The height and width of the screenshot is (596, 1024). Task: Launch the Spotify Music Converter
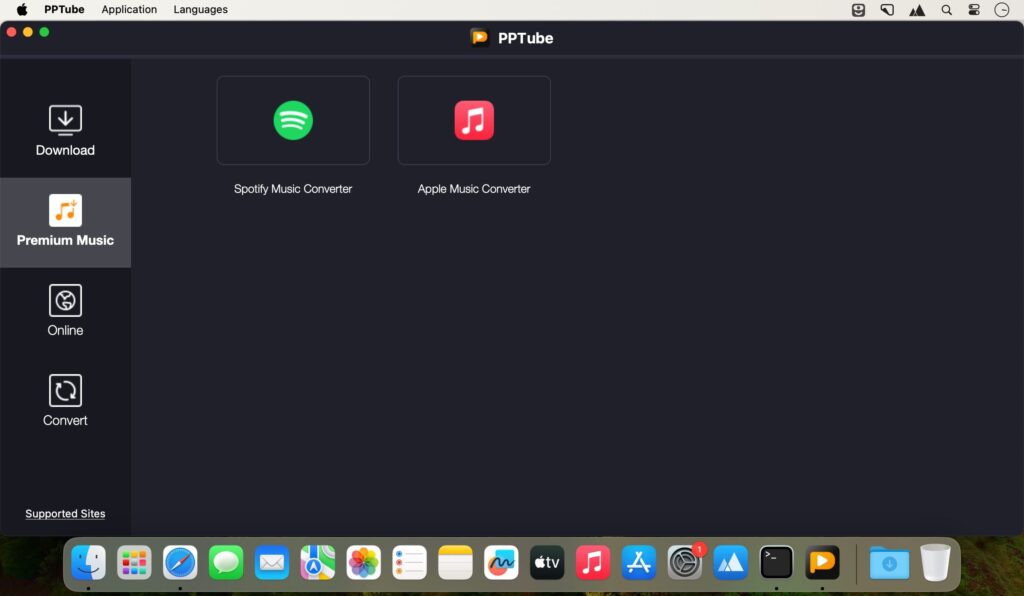click(x=292, y=120)
